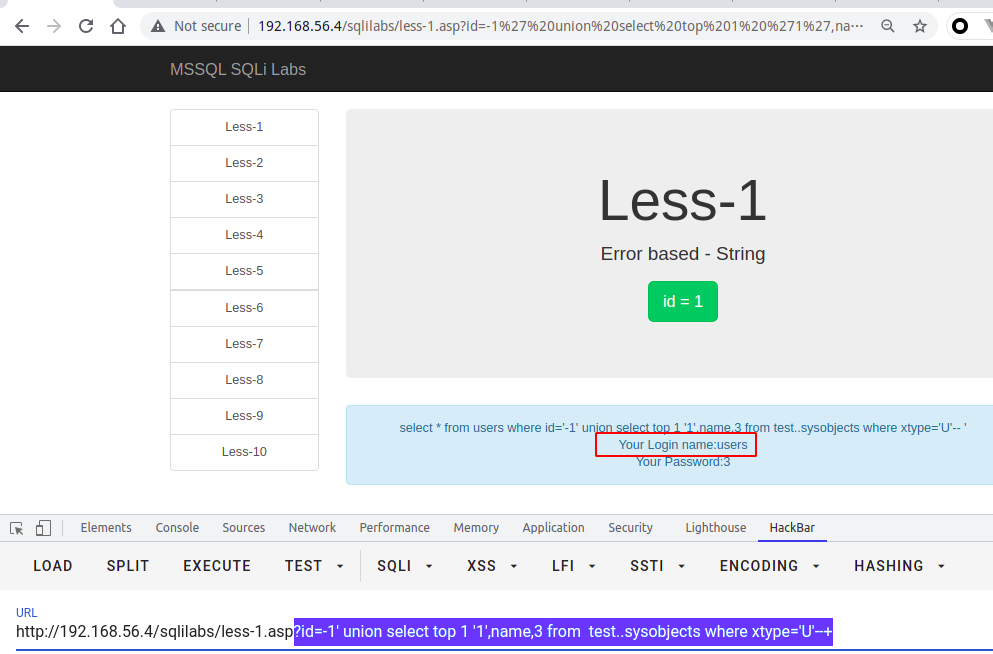Viewport: 993px width, 654px height.
Task: Switch to the Network DevTools tab
Action: (x=312, y=528)
